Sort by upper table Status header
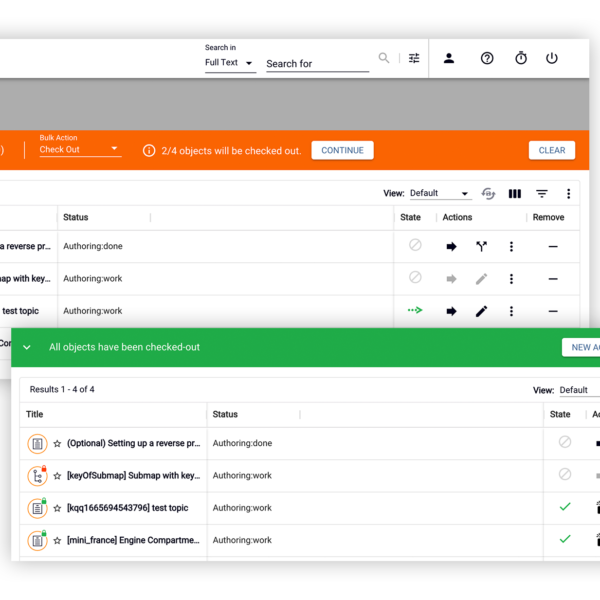The height and width of the screenshot is (600, 600). pyautogui.click(x=76, y=217)
